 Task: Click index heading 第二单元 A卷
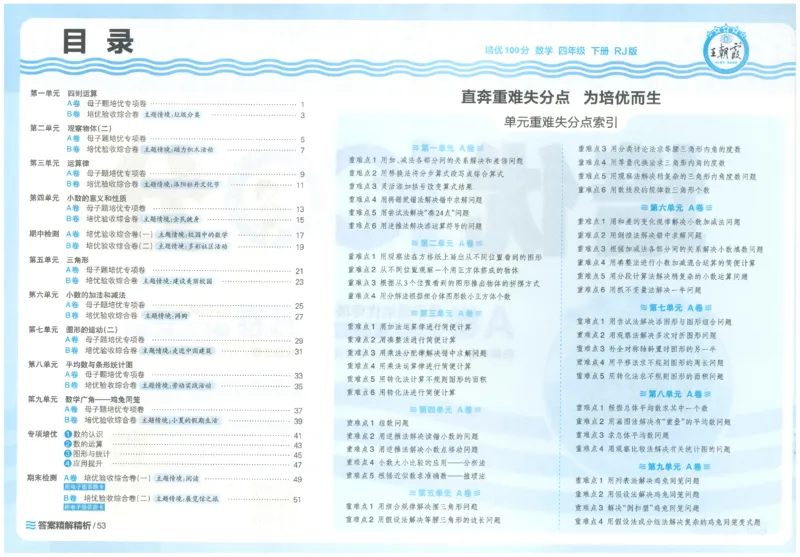click(x=447, y=243)
